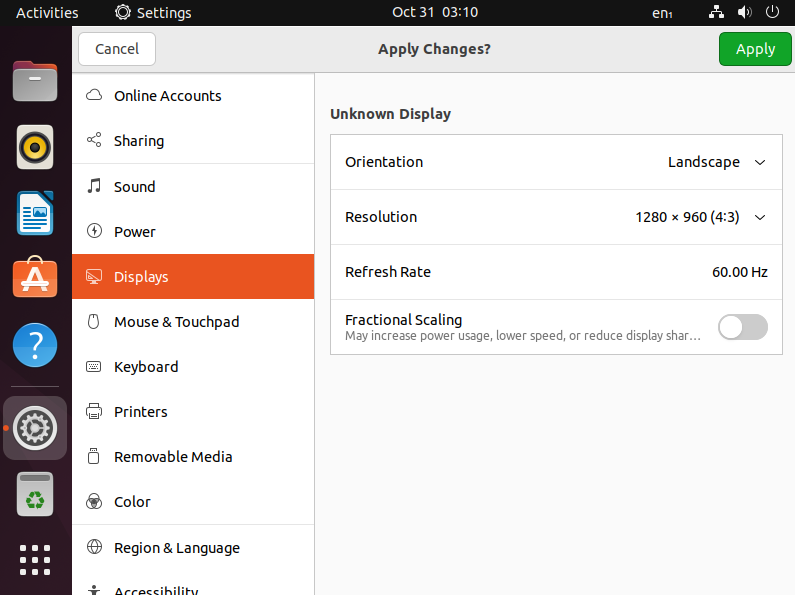The image size is (795, 595).
Task: Click the Sound music note icon
Action: tap(94, 186)
